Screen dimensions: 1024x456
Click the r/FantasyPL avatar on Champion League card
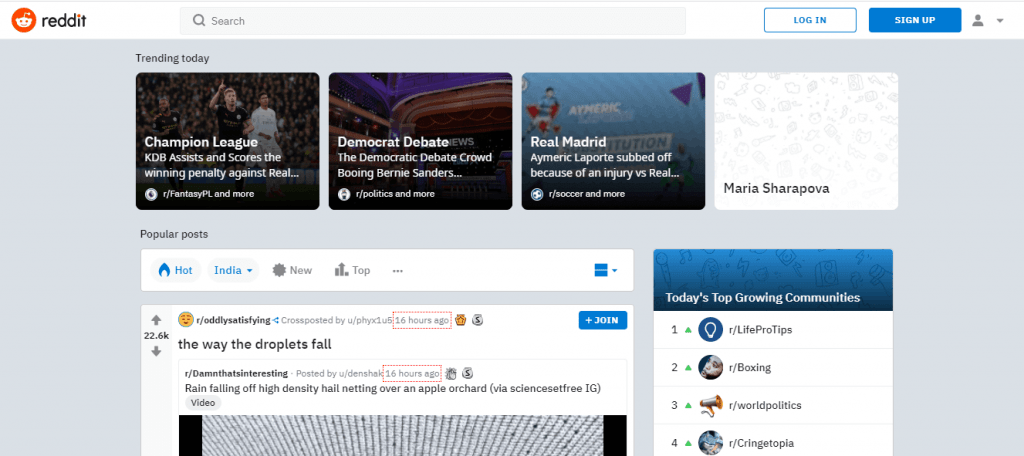coord(151,194)
